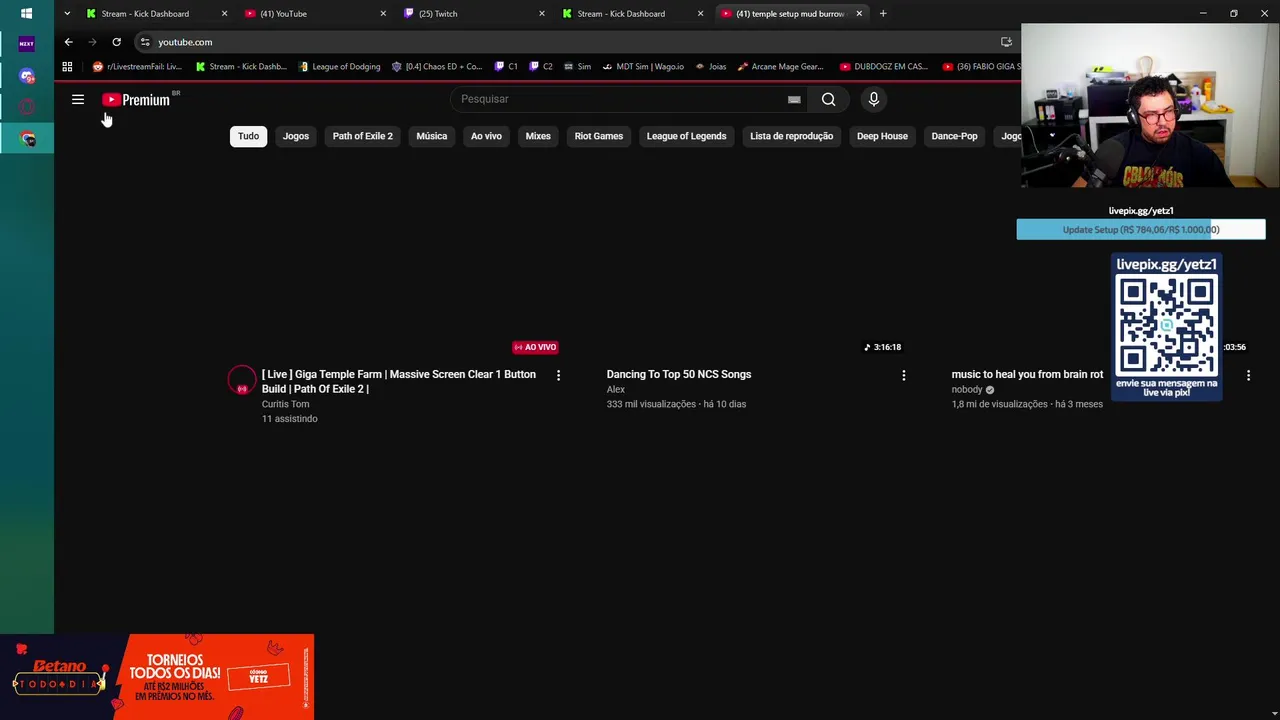The width and height of the screenshot is (1280, 720).
Task: Select the Tudo filter chip
Action: pos(248,136)
